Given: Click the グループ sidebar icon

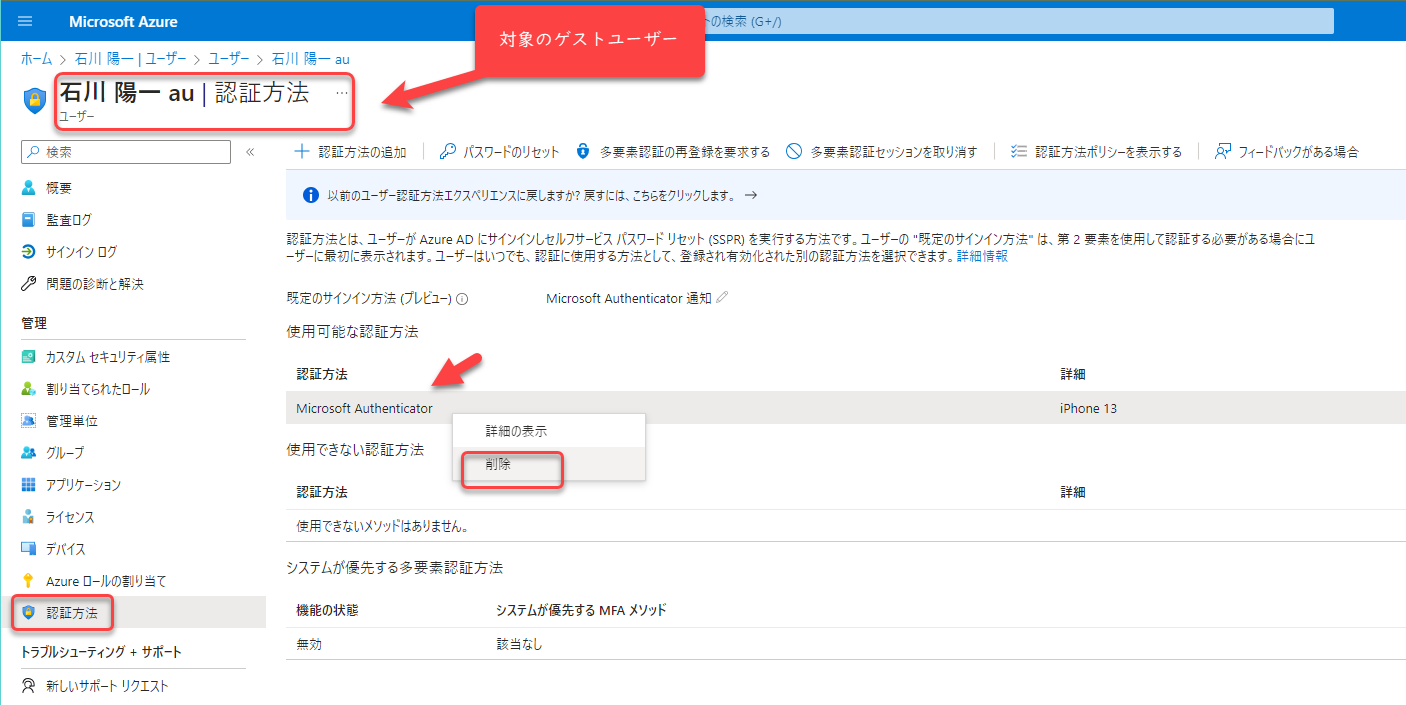Looking at the screenshot, I should tap(29, 452).
